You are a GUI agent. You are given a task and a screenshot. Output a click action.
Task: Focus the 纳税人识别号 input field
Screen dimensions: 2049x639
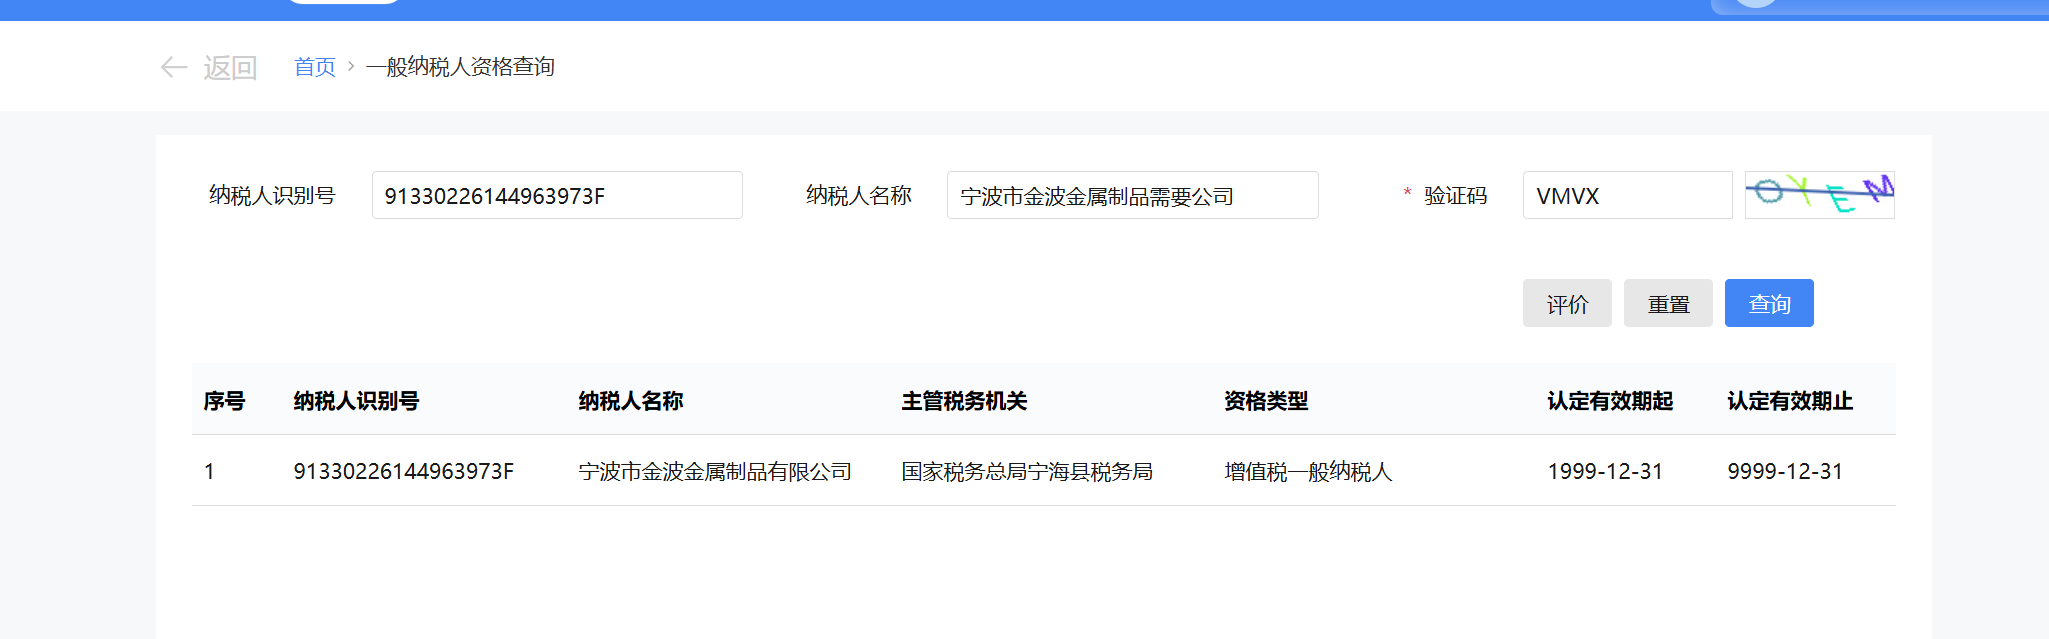(x=556, y=195)
